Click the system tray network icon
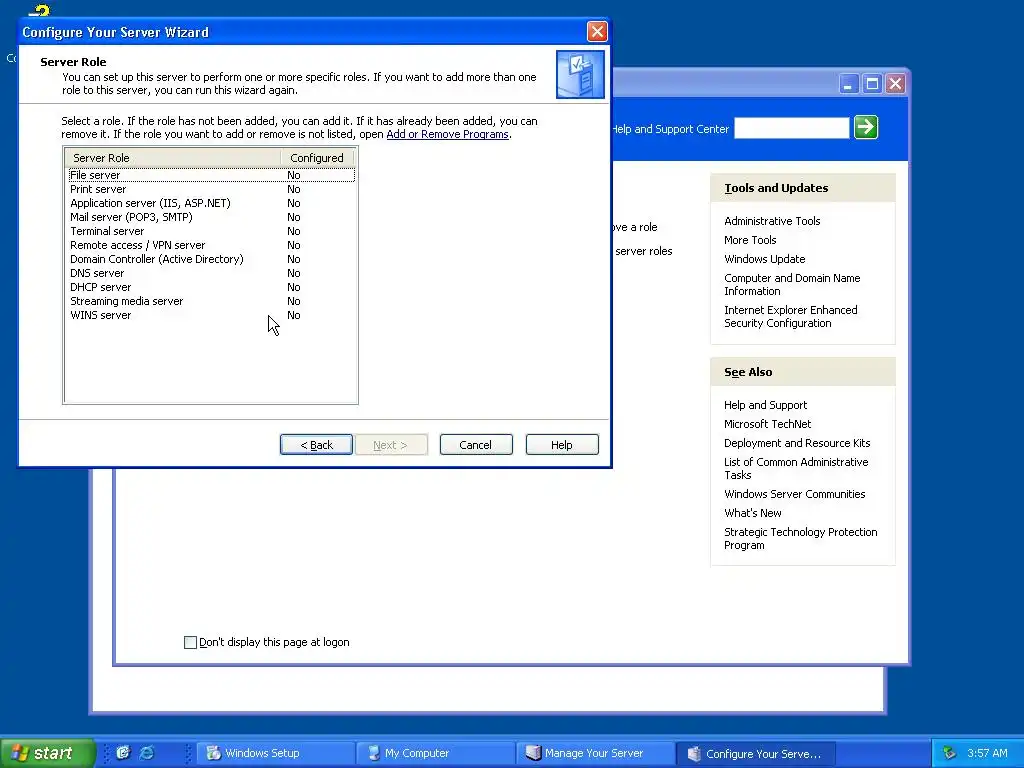This screenshot has width=1024, height=768. [949, 754]
